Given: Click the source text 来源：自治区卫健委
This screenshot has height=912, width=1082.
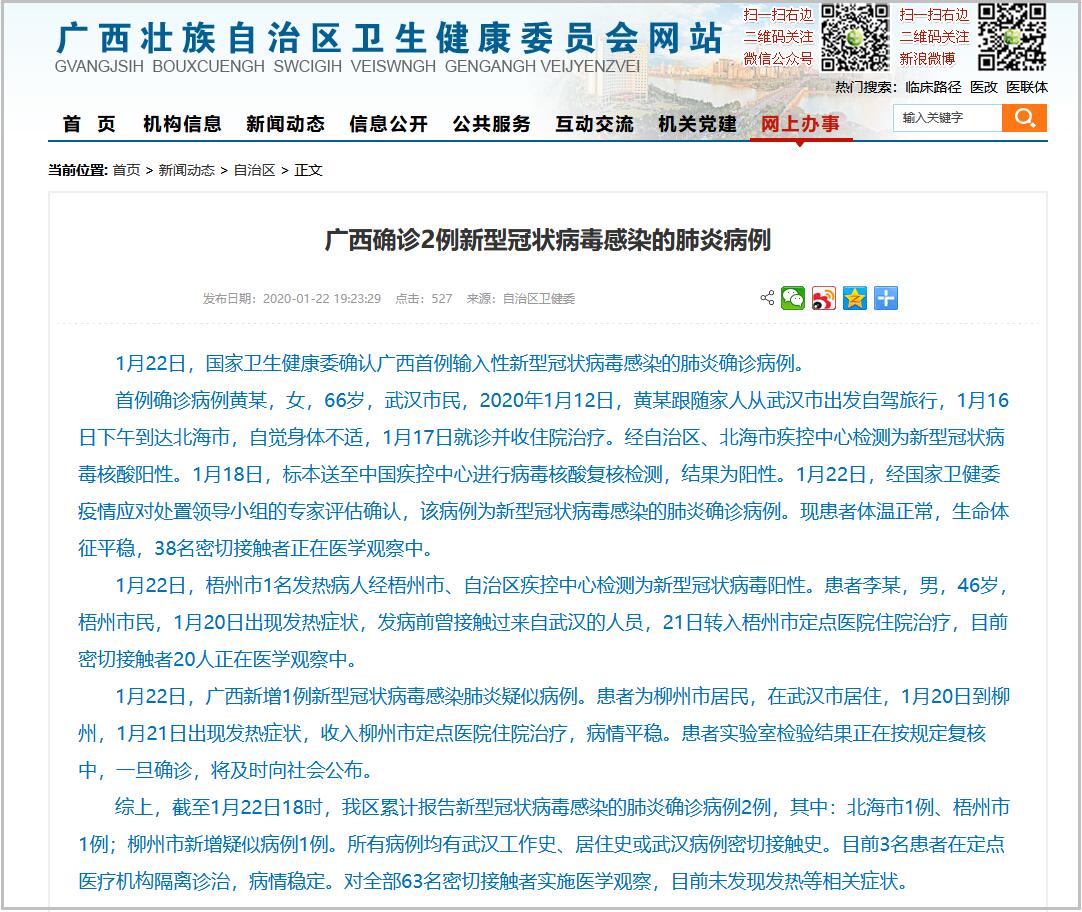Looking at the screenshot, I should pos(520,299).
